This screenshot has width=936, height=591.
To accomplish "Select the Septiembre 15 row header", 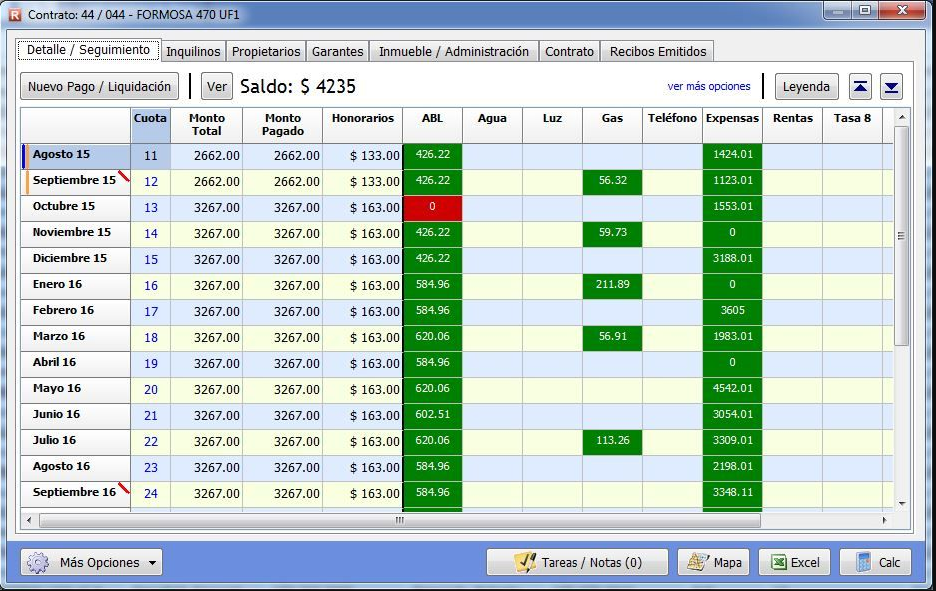I will tap(74, 181).
